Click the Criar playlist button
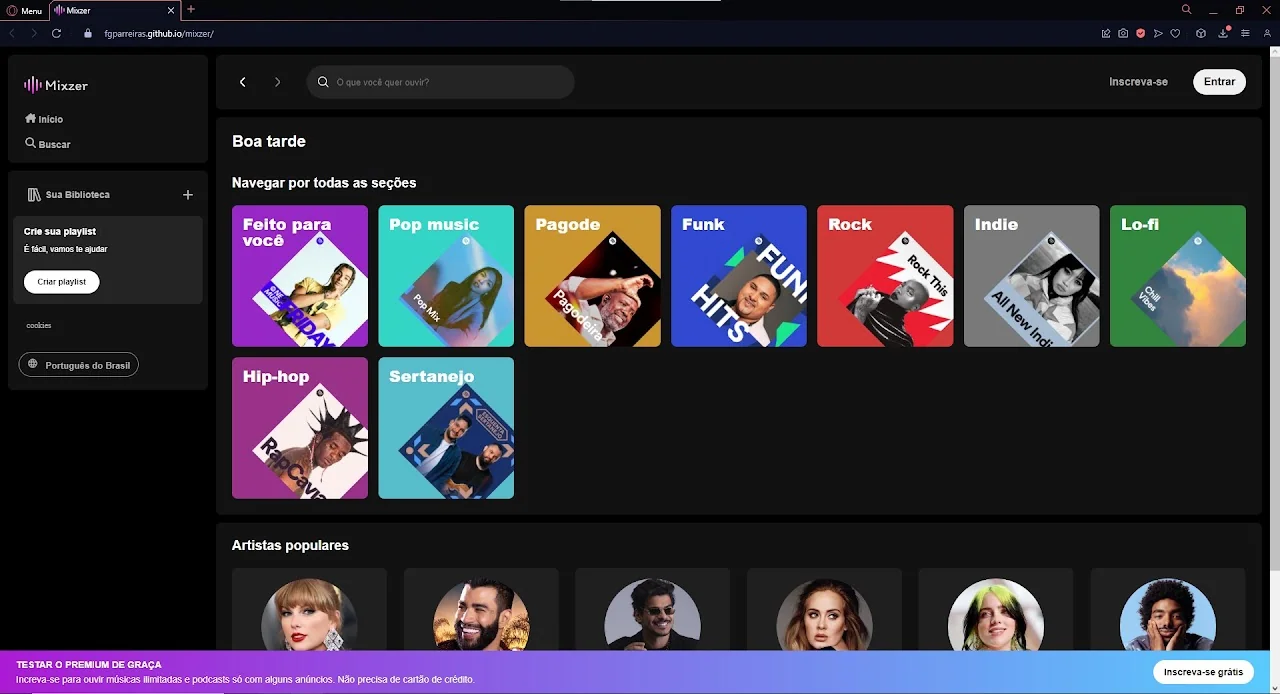1280x694 pixels. pyautogui.click(x=61, y=282)
